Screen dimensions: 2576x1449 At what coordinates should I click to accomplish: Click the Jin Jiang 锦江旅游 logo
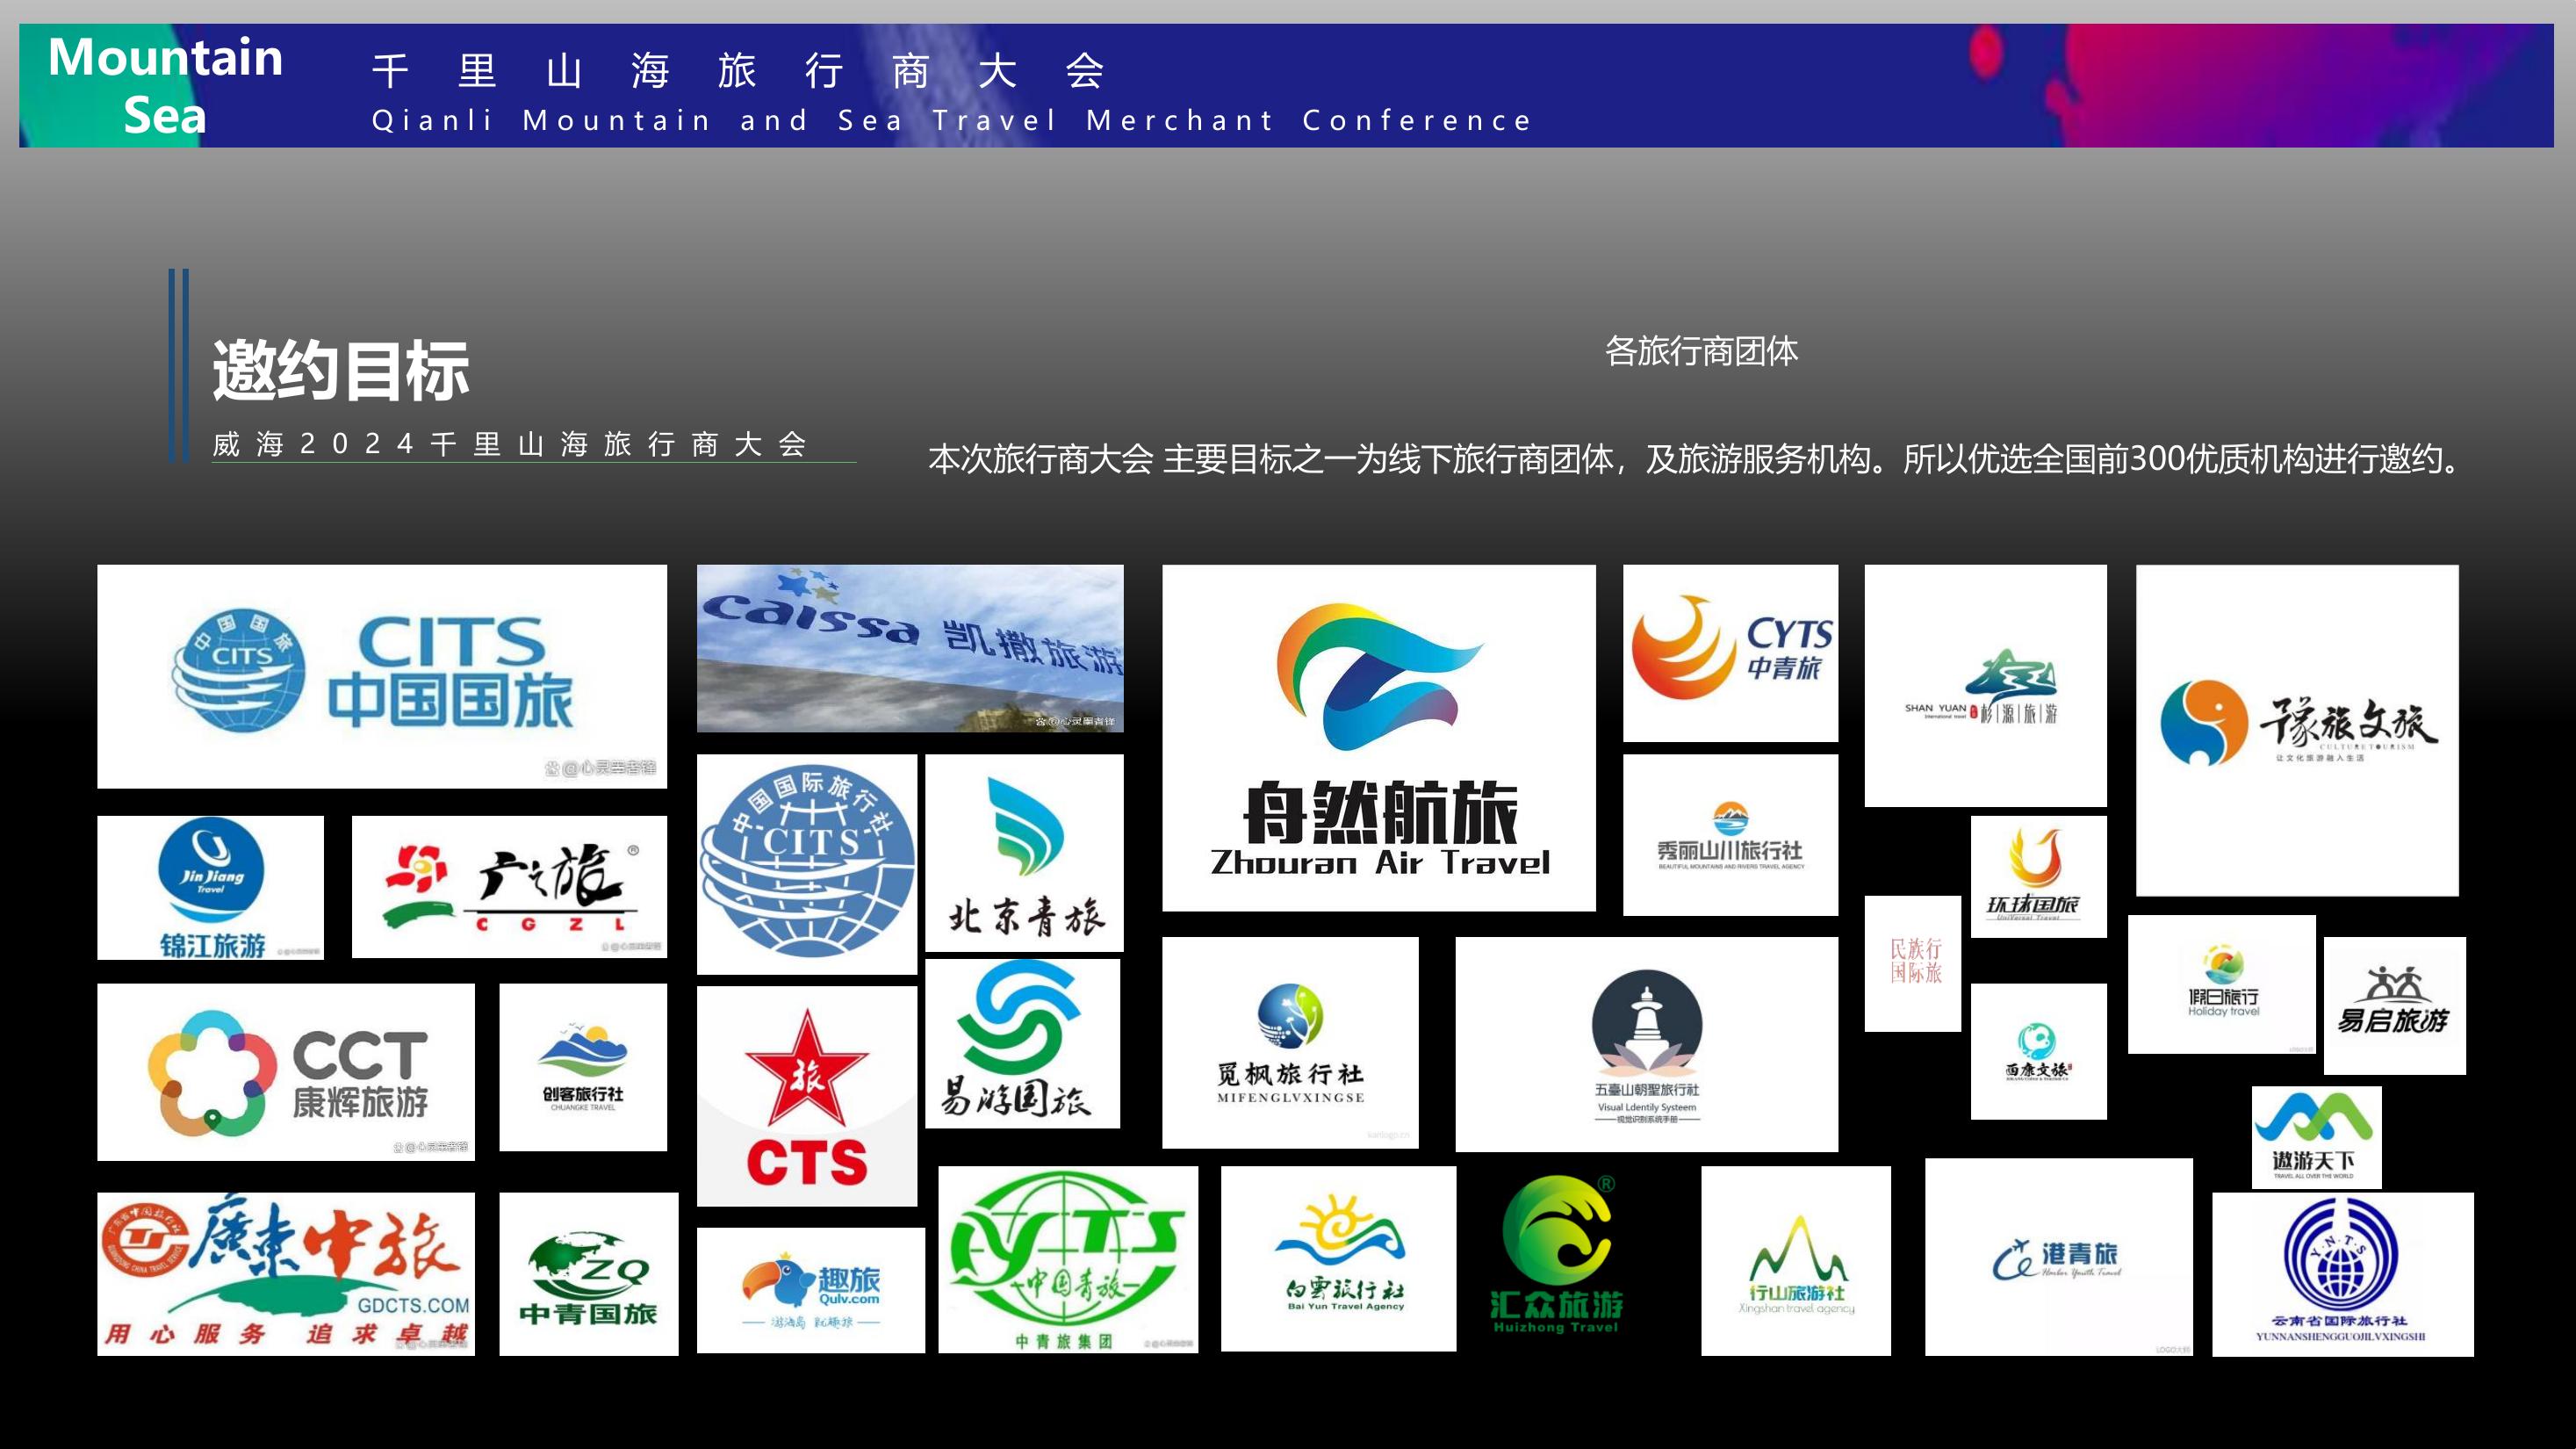click(210, 888)
